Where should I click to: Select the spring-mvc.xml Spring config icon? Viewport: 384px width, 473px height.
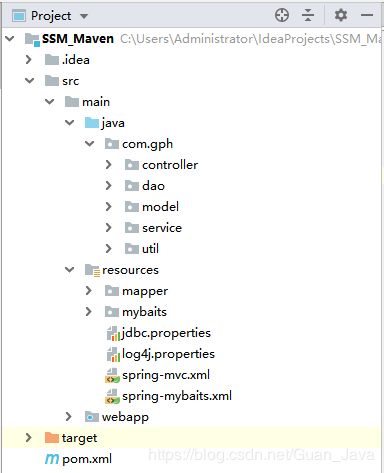click(112, 375)
